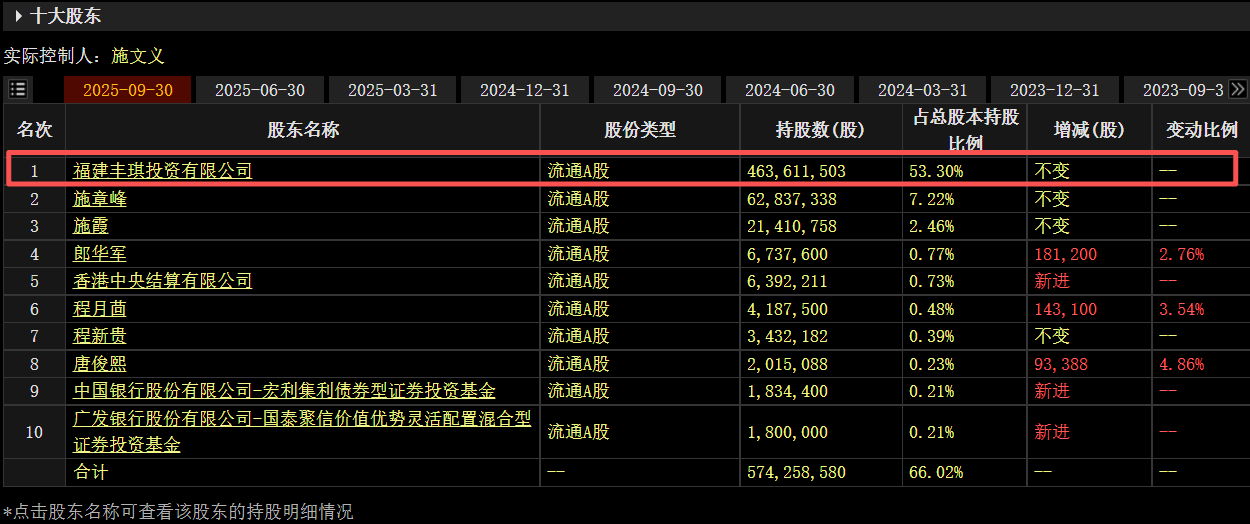Open shareholder 福建丰琪投资有限公司 details
Viewport: 1250px width, 524px height.
click(x=163, y=171)
